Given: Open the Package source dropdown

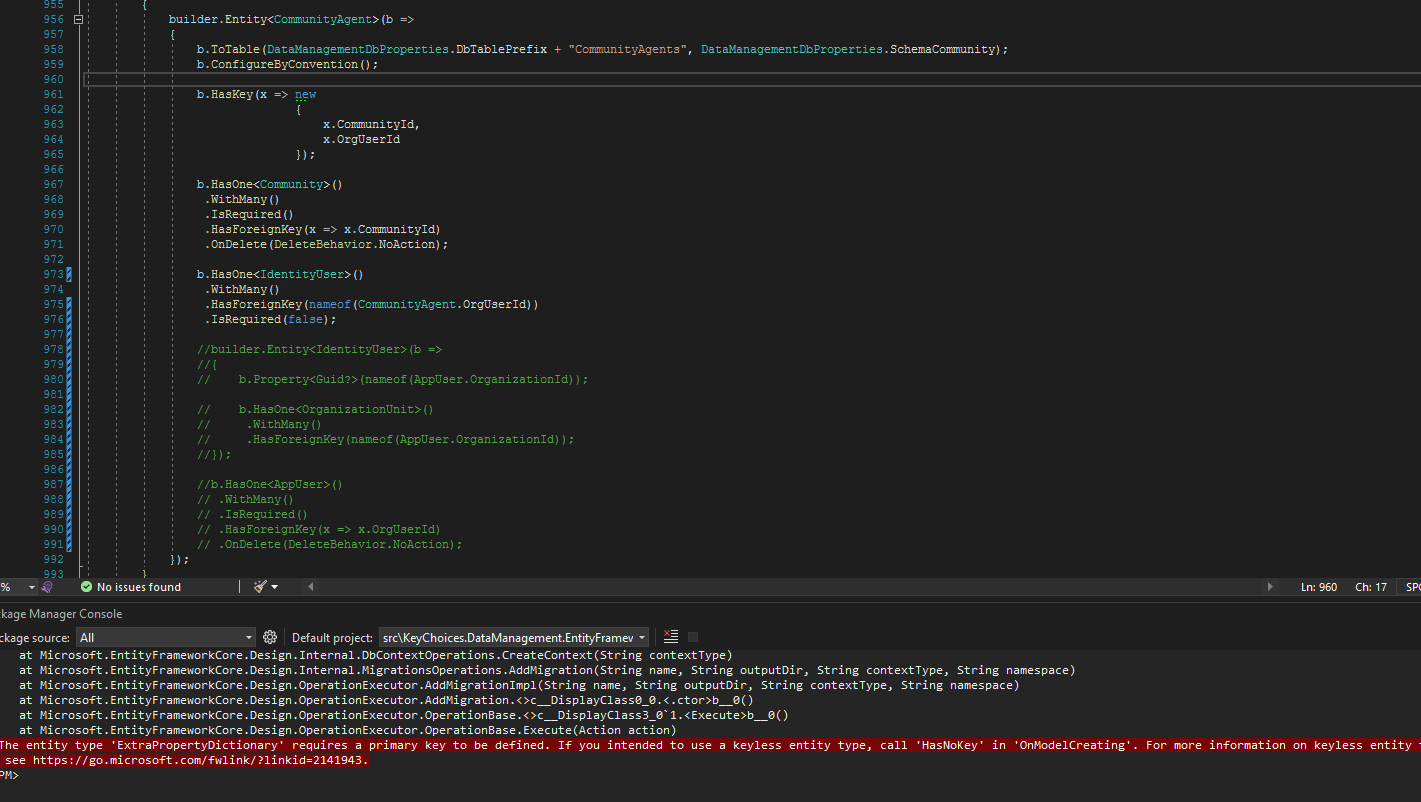Looking at the screenshot, I should [x=249, y=637].
